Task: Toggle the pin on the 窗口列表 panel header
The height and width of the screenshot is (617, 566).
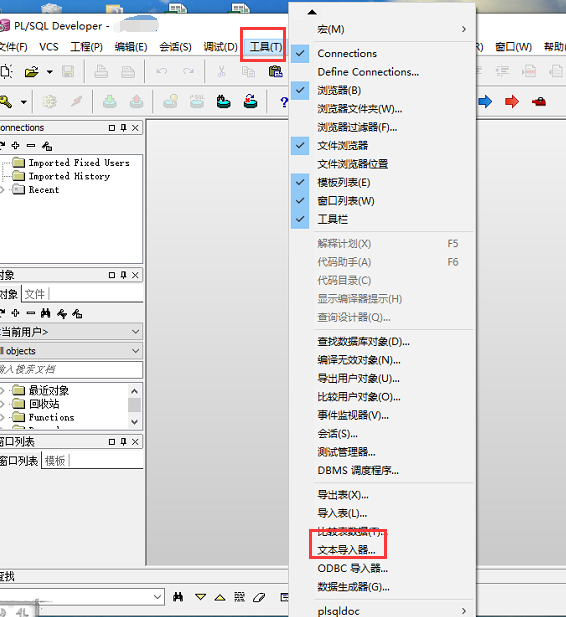Action: click(124, 442)
